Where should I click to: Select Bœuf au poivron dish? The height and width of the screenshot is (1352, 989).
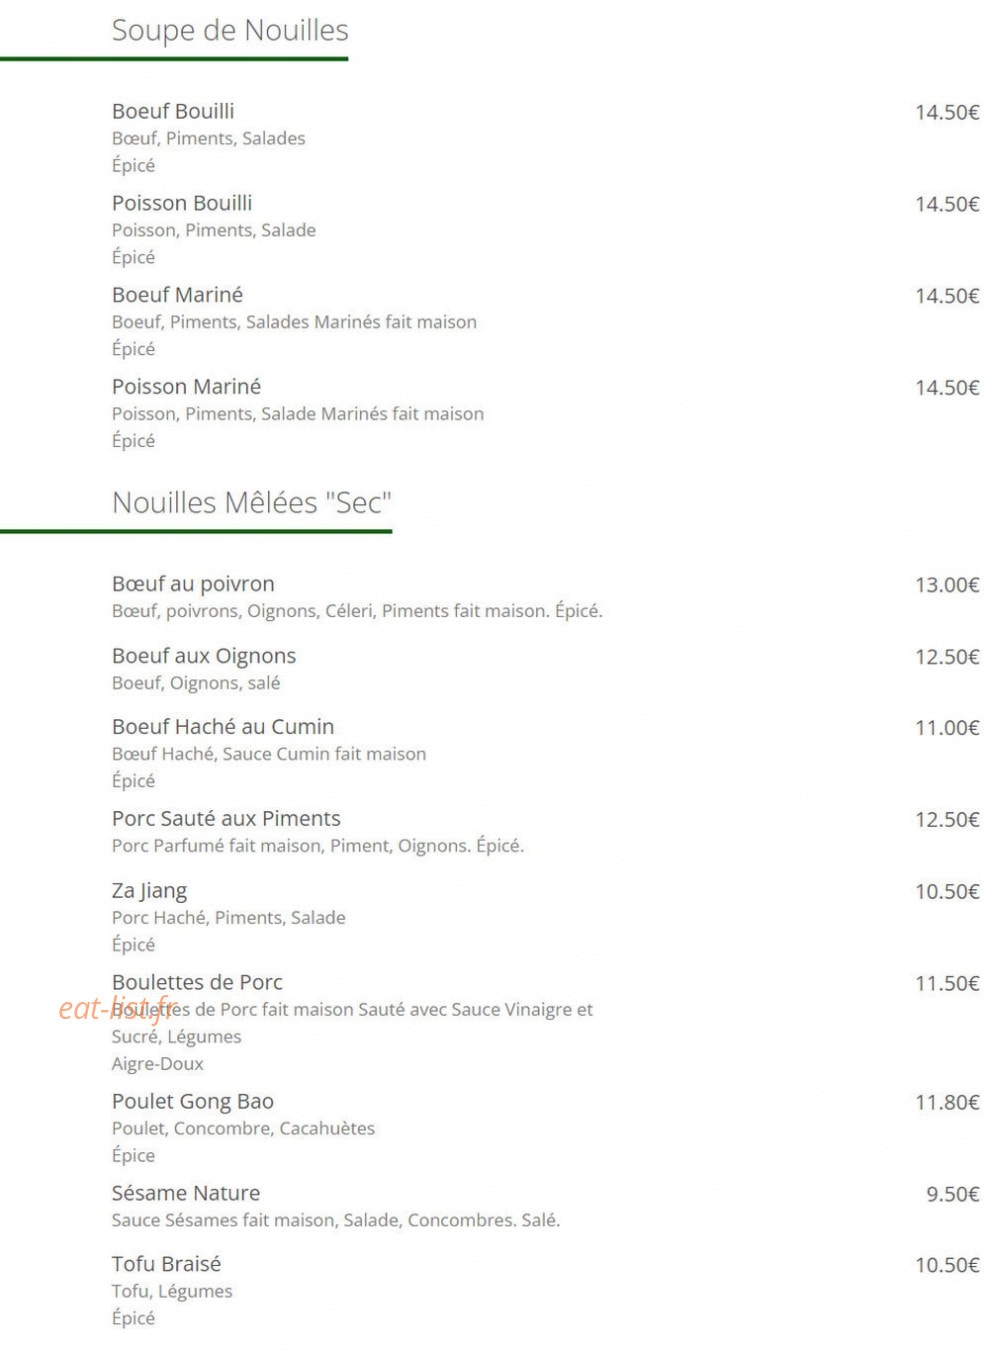193,584
